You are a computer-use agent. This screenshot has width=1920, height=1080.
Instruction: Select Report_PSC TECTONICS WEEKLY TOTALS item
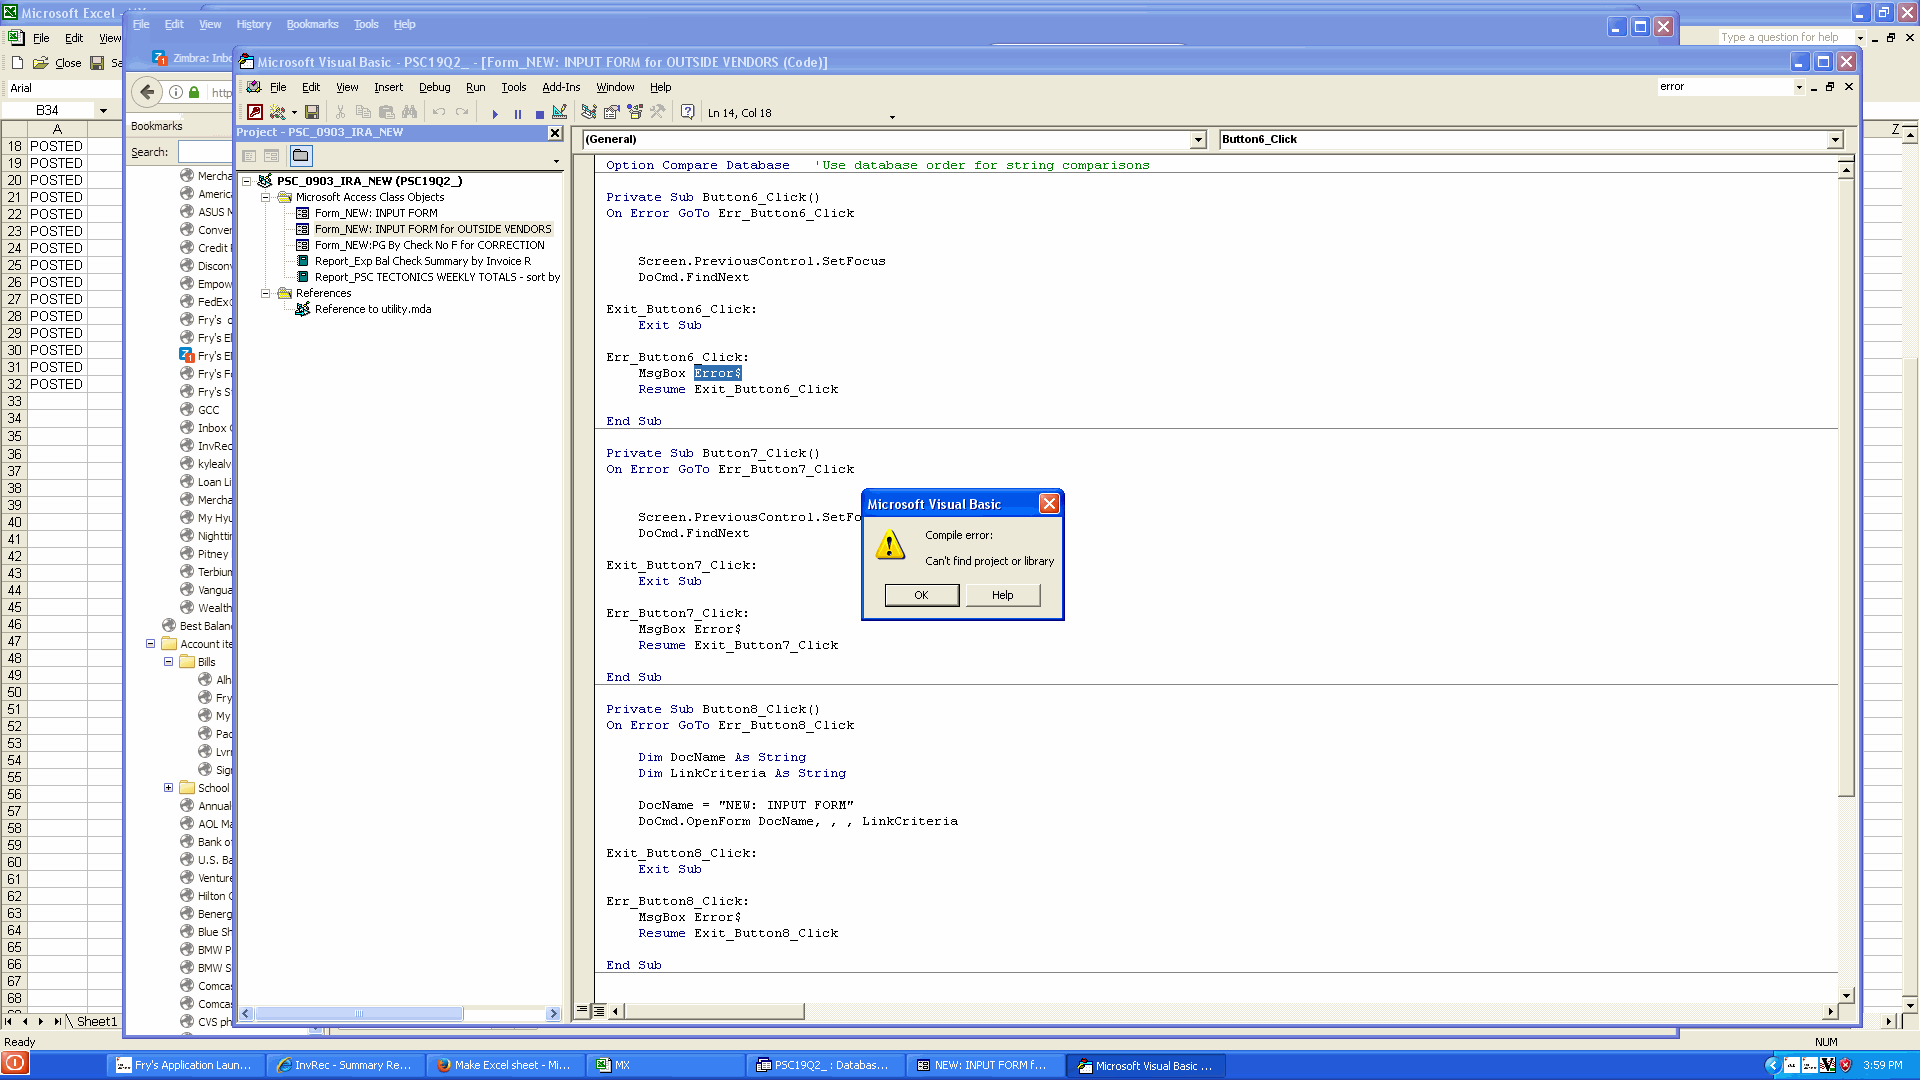pyautogui.click(x=437, y=277)
